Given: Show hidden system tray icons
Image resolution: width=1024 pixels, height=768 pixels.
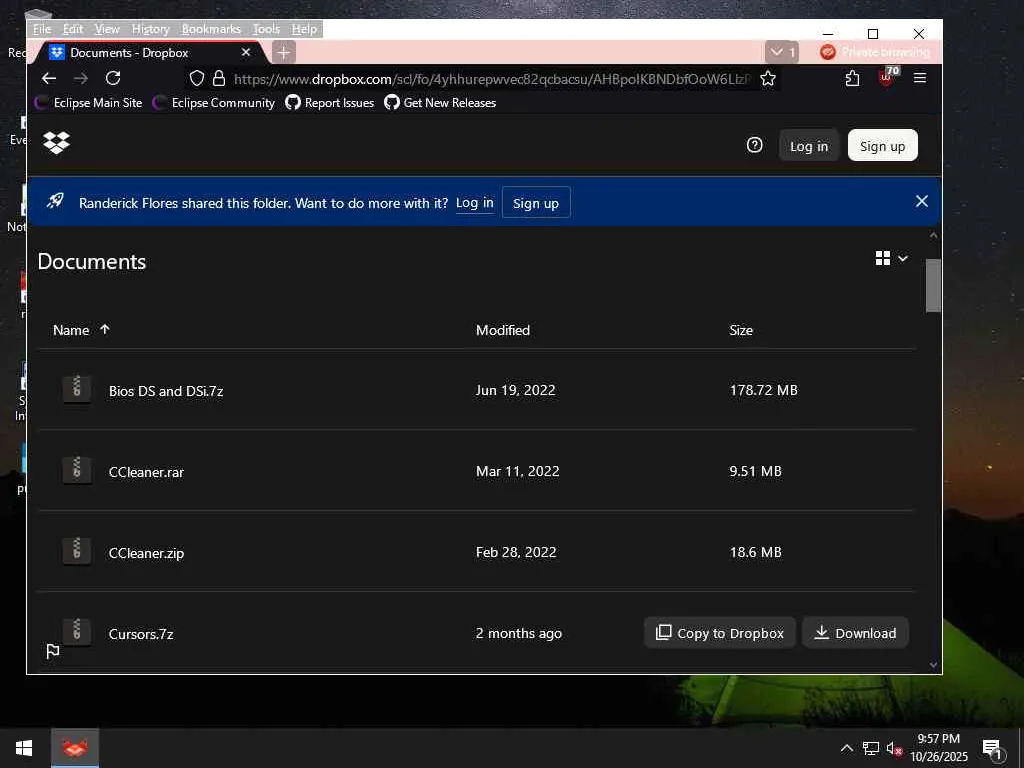Looking at the screenshot, I should pyautogui.click(x=846, y=748).
